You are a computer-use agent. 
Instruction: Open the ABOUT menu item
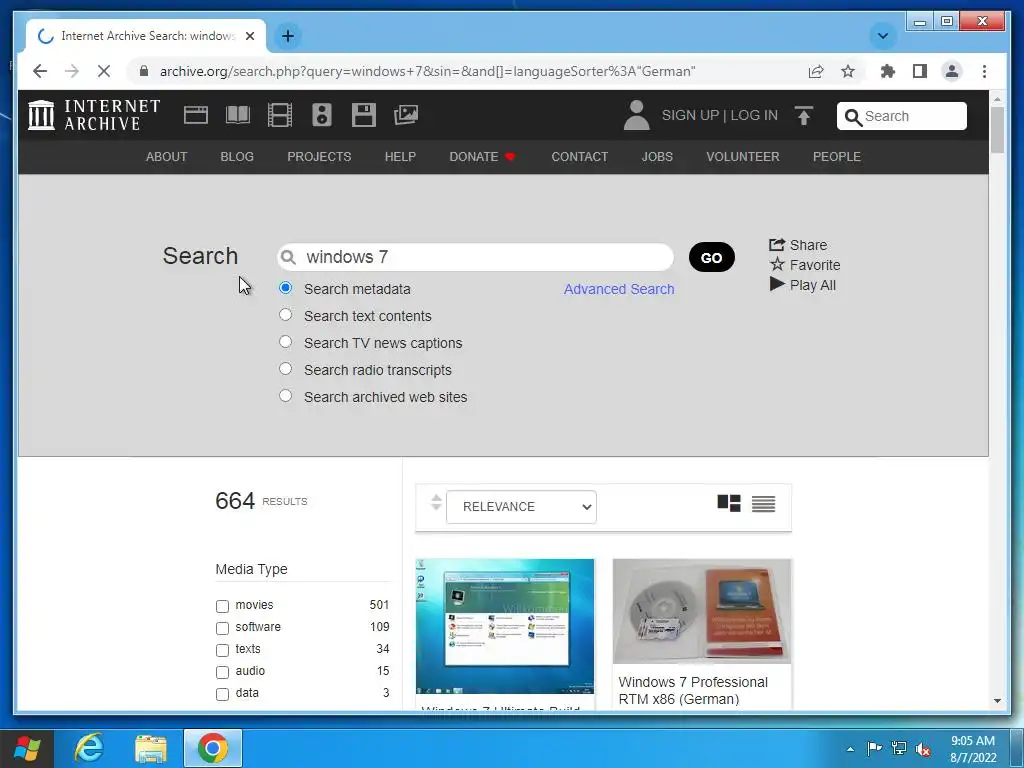click(x=166, y=157)
